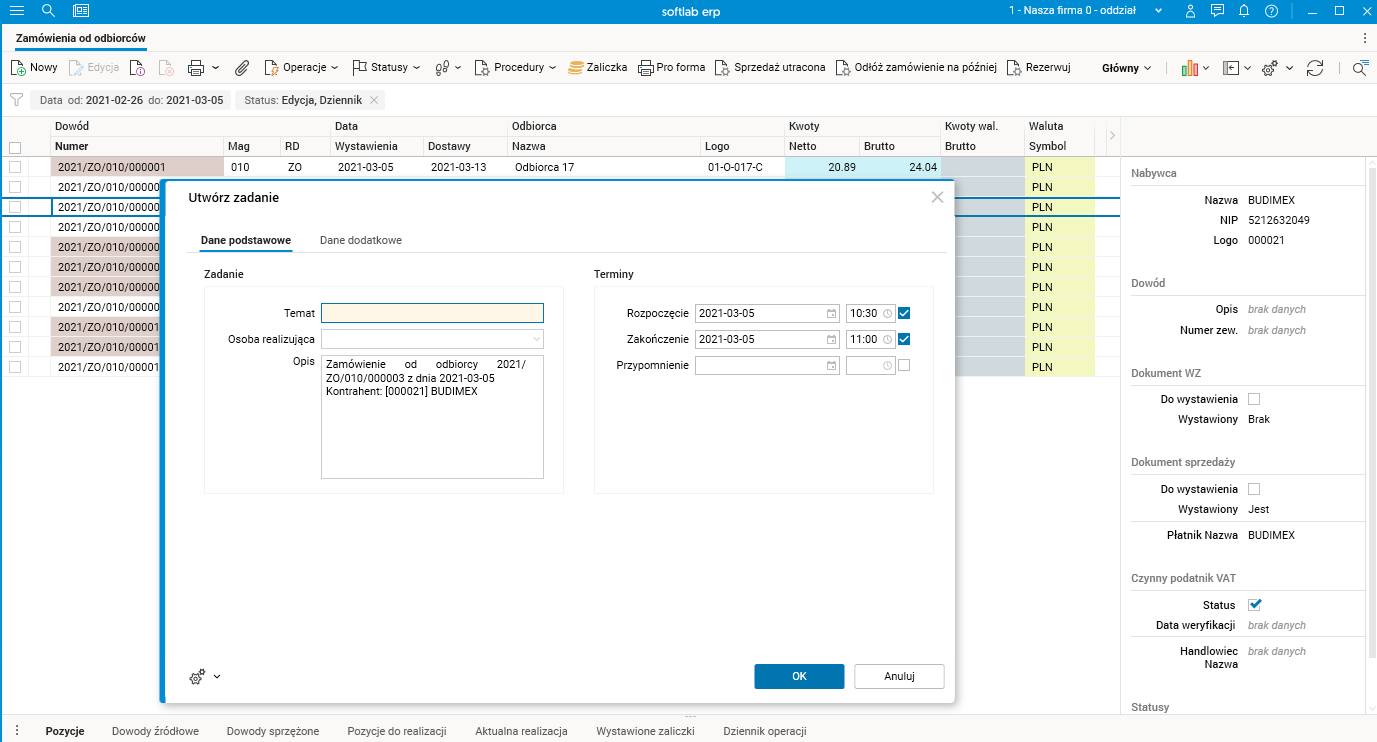Click the filter funnel icon
The image size is (1377, 742).
[16, 100]
